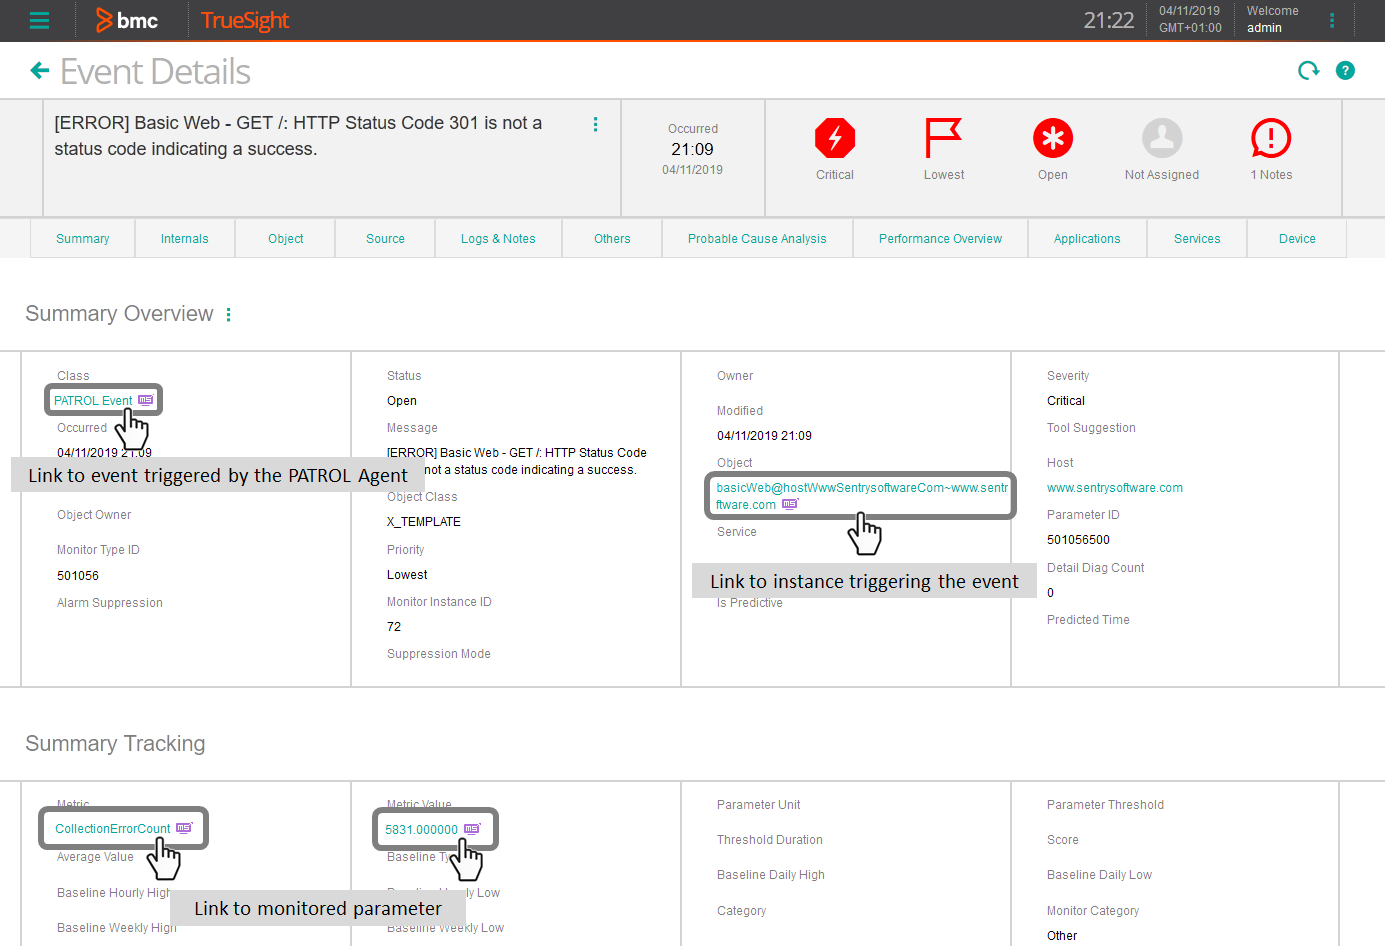Select the Lowest priority flag icon
This screenshot has height=946, width=1385.
point(943,139)
